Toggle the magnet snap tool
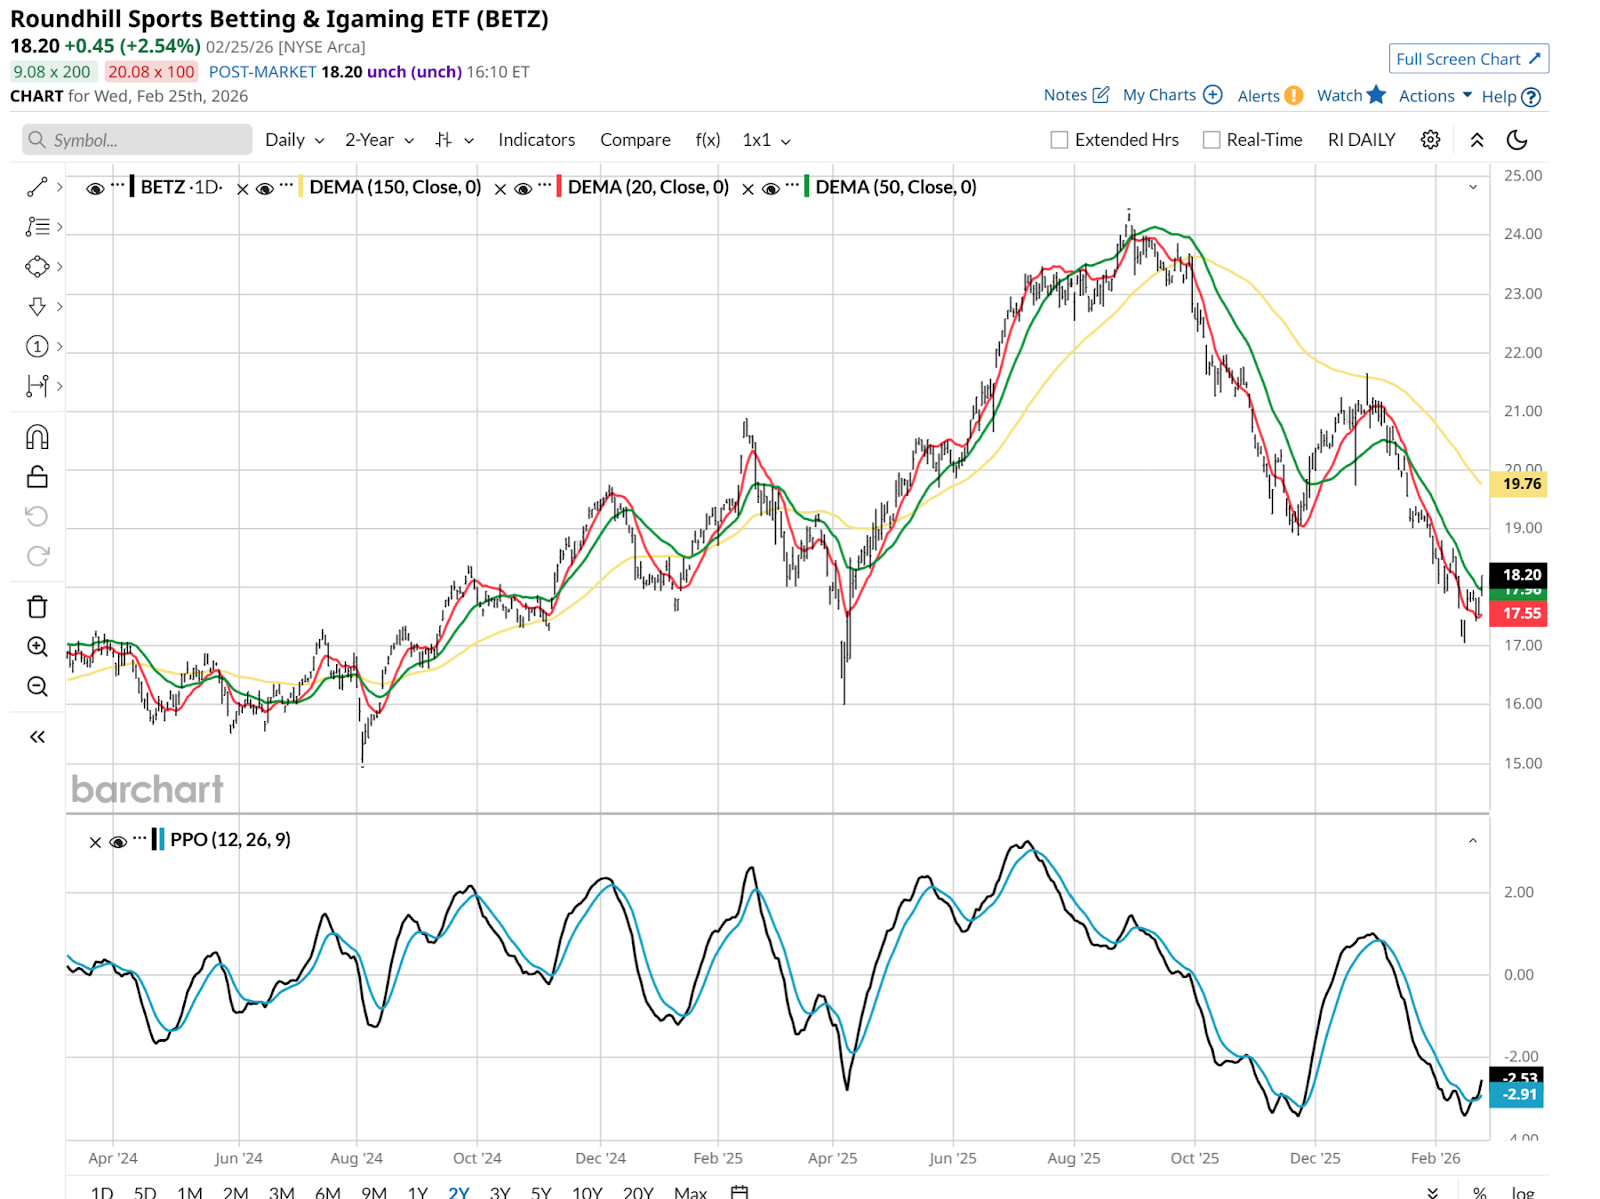Viewport: 1600px width, 1199px height. pos(37,437)
